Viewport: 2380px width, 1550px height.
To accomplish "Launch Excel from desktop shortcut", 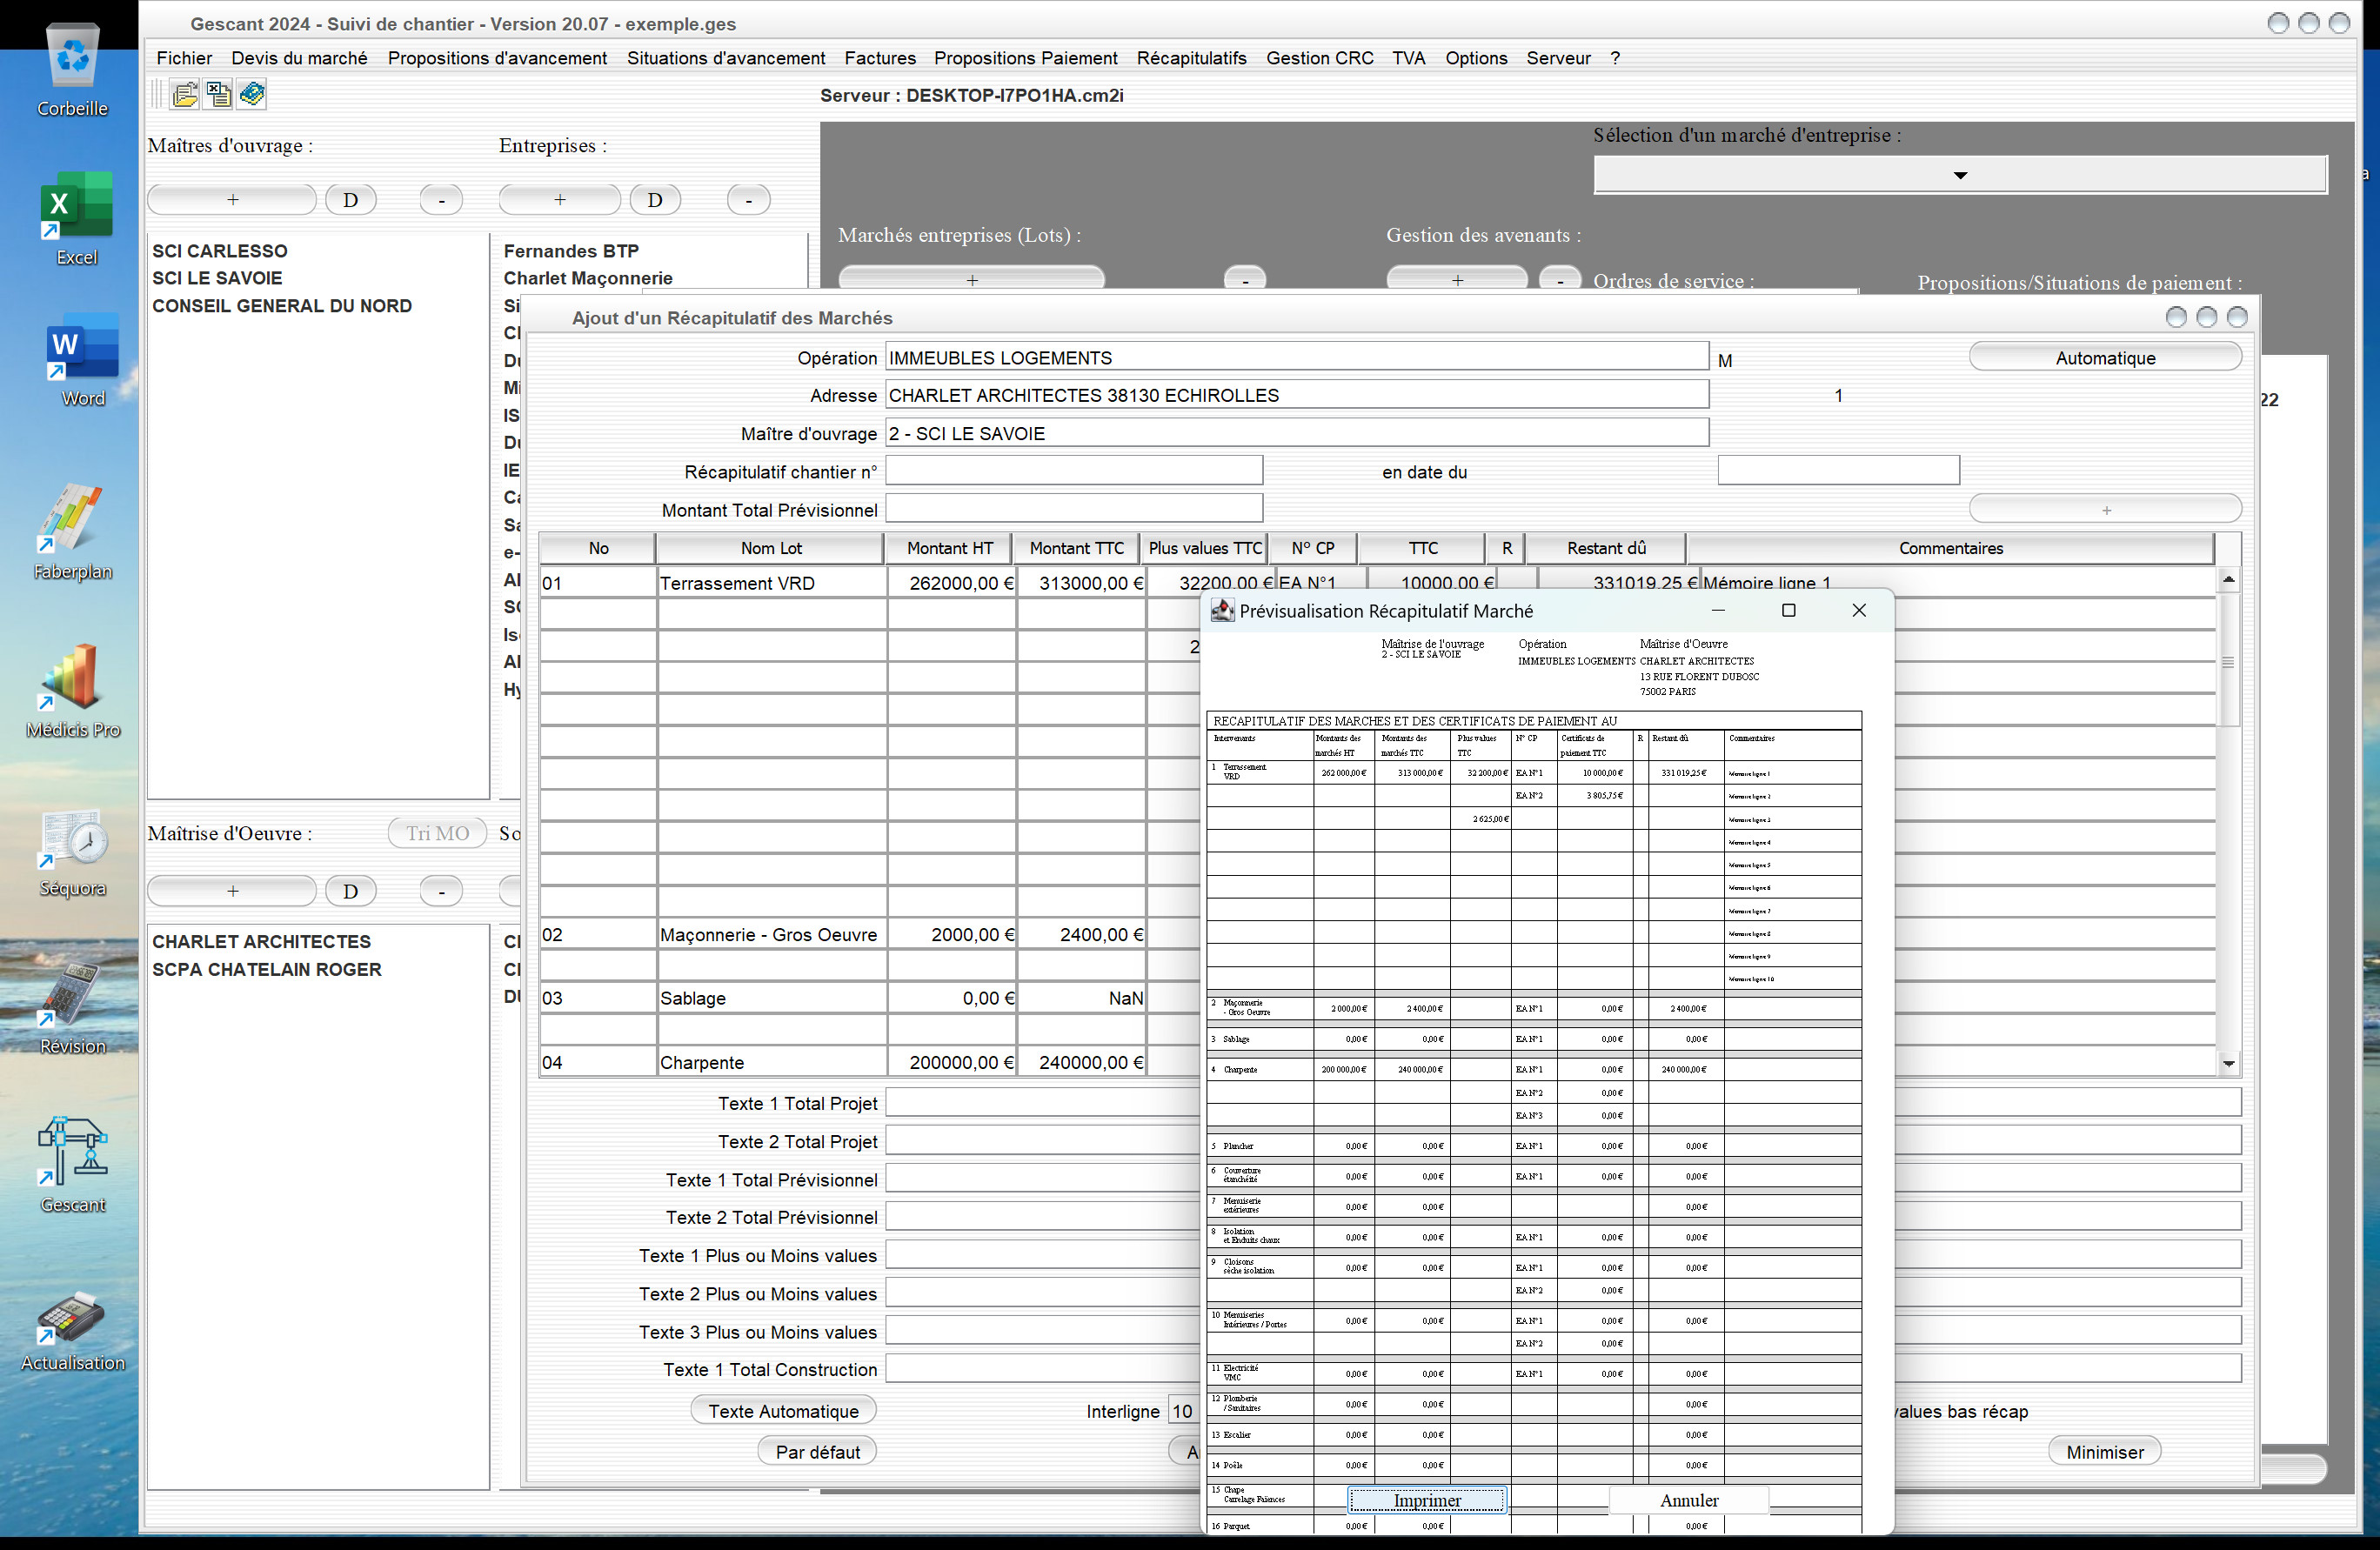I will tap(76, 219).
